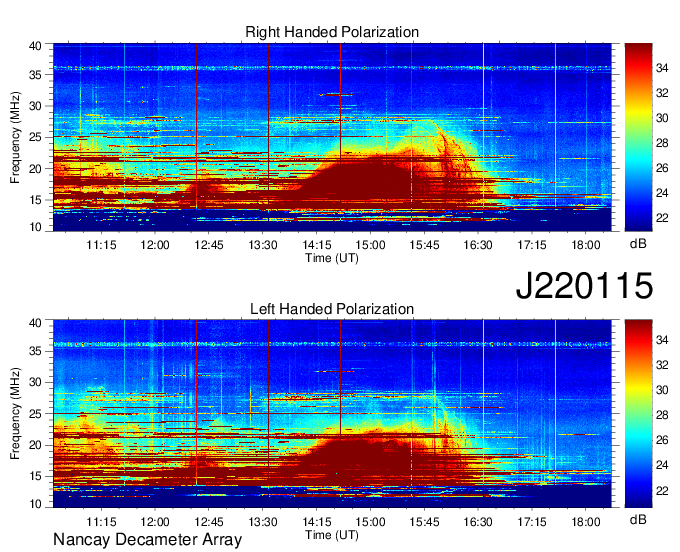
Task: Click the 40 MHz tick of Right Handed plot
Action: coord(35,46)
